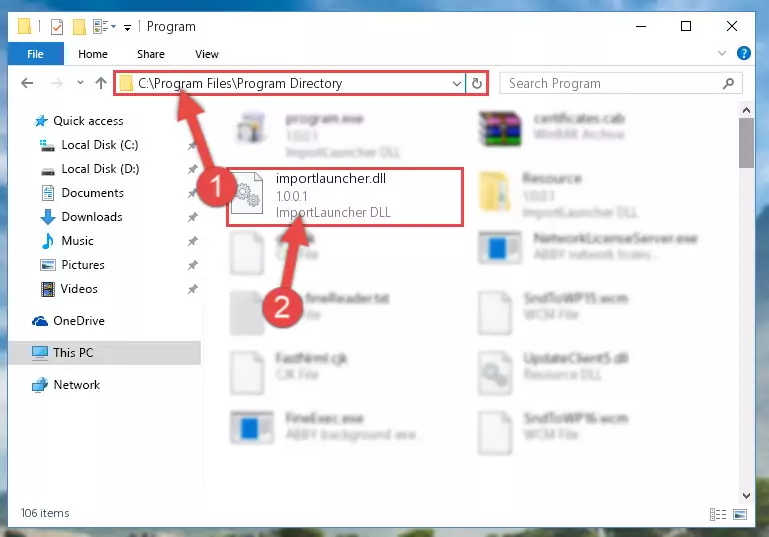Select the Resource zipped folder

(x=557, y=195)
